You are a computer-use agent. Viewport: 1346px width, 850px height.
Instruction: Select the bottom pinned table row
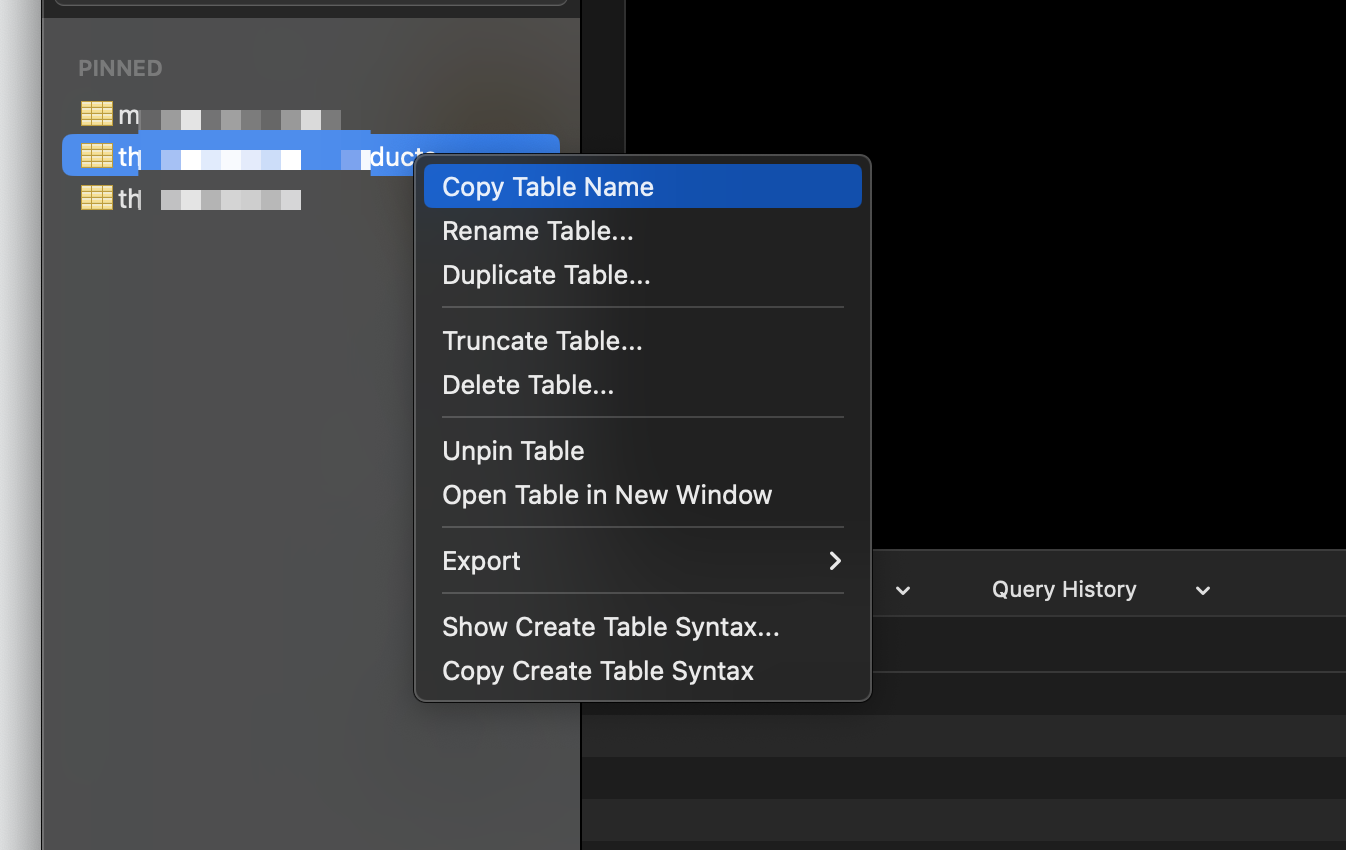(250, 198)
